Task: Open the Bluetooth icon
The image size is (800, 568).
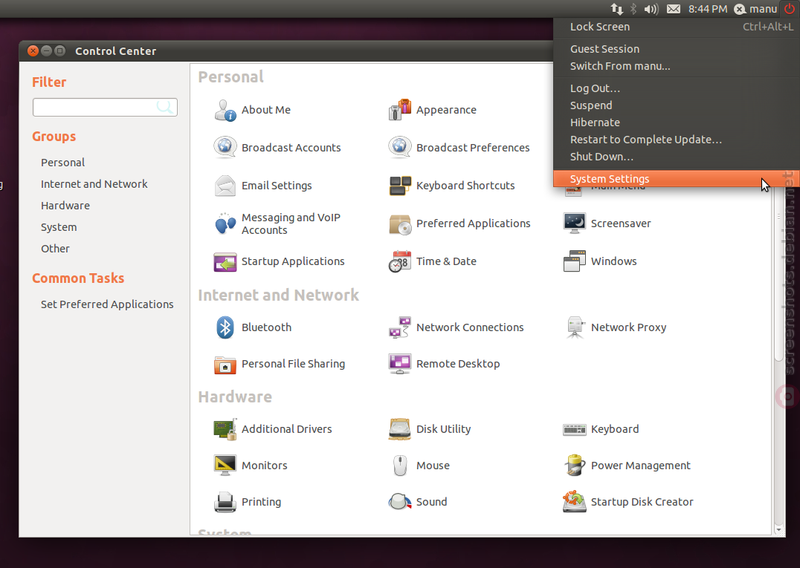Action: click(x=225, y=328)
